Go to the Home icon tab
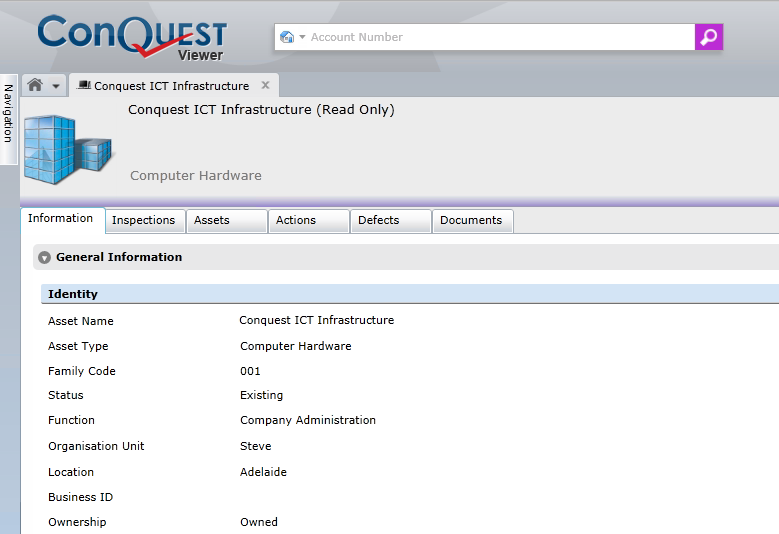779x534 pixels. tap(35, 85)
